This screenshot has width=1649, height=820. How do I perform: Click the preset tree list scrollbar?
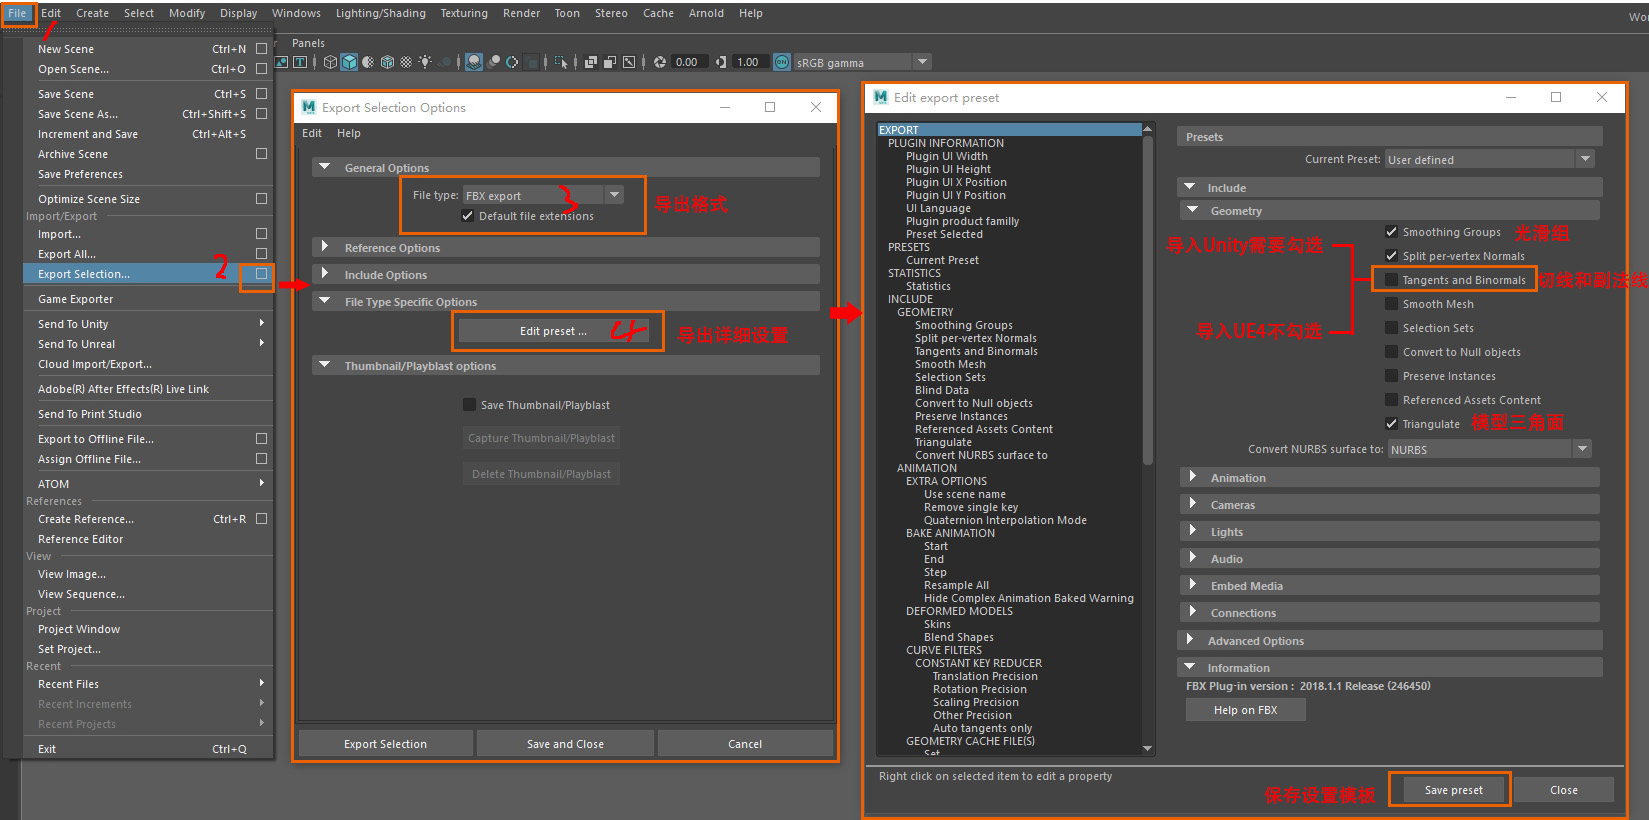(1148, 300)
